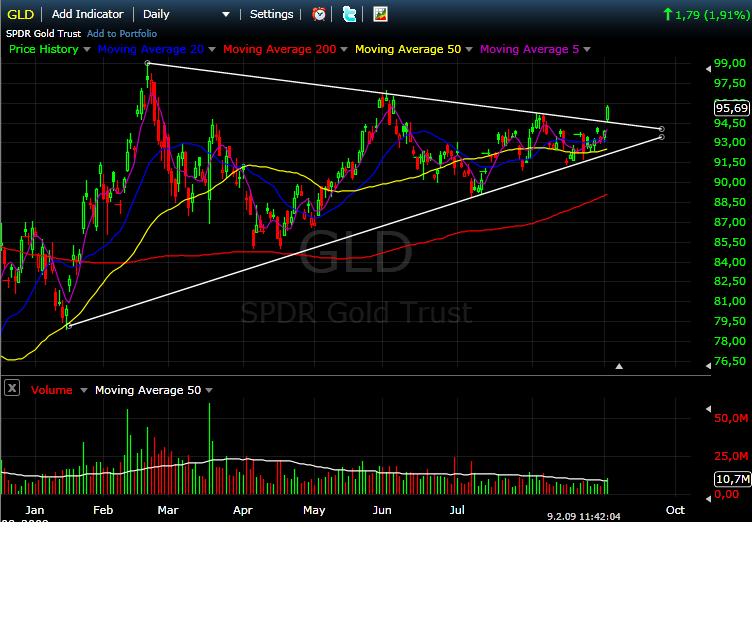Click the Oct month label
This screenshot has height=640, width=752.
click(x=675, y=510)
